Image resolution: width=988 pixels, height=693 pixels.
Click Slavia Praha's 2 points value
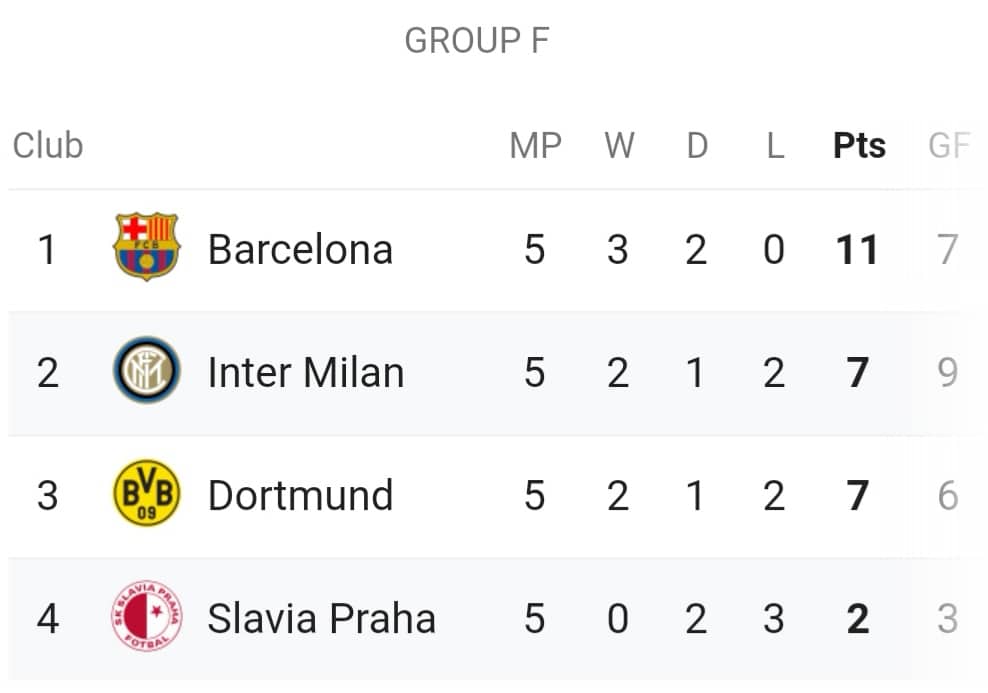tap(858, 618)
